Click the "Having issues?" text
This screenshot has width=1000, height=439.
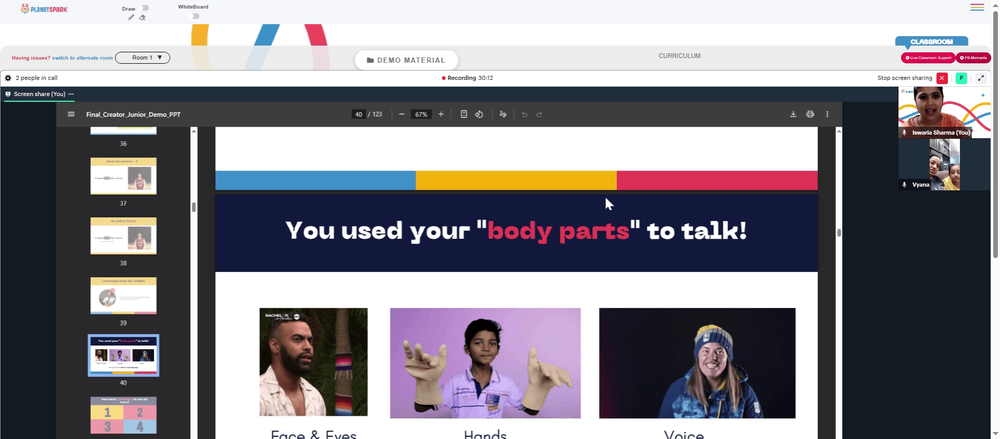coord(31,58)
